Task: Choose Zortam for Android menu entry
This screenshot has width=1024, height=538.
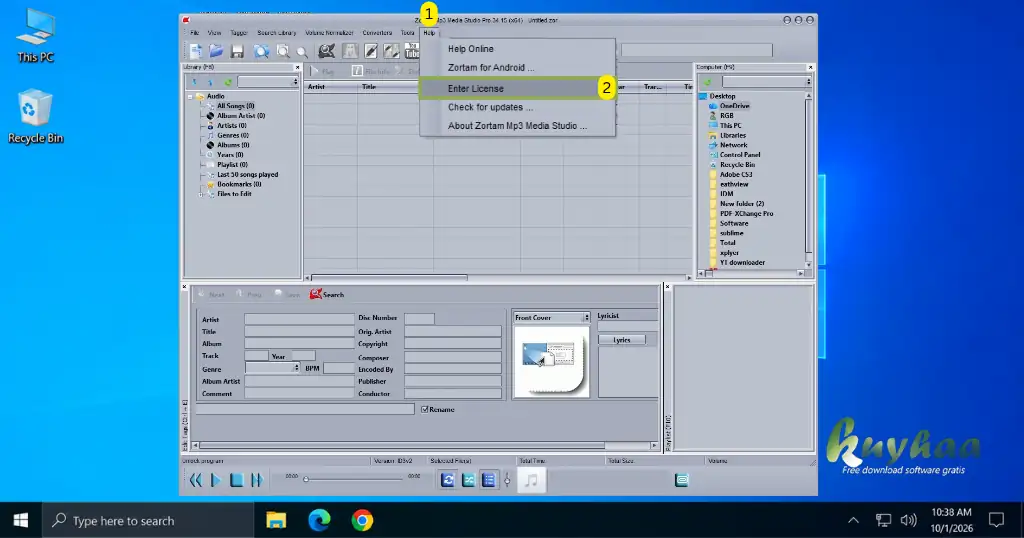Action: tap(491, 67)
